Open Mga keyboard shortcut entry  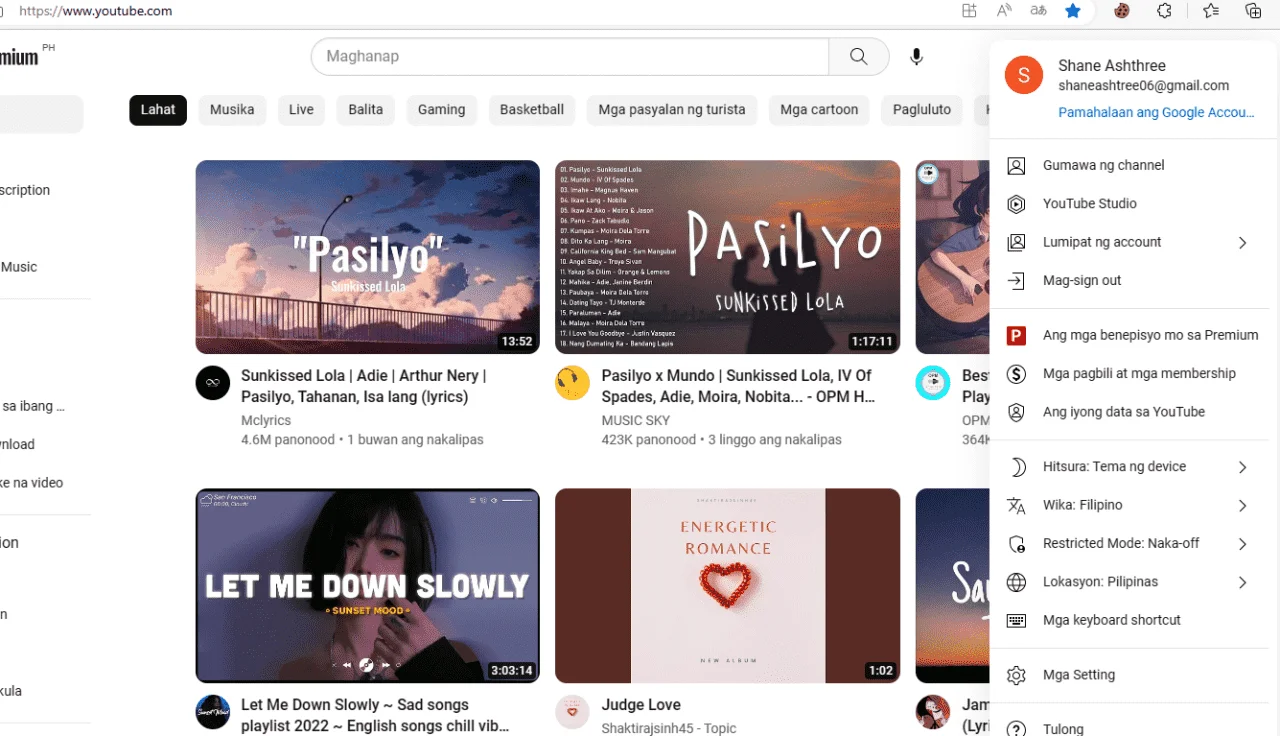coord(1135,620)
